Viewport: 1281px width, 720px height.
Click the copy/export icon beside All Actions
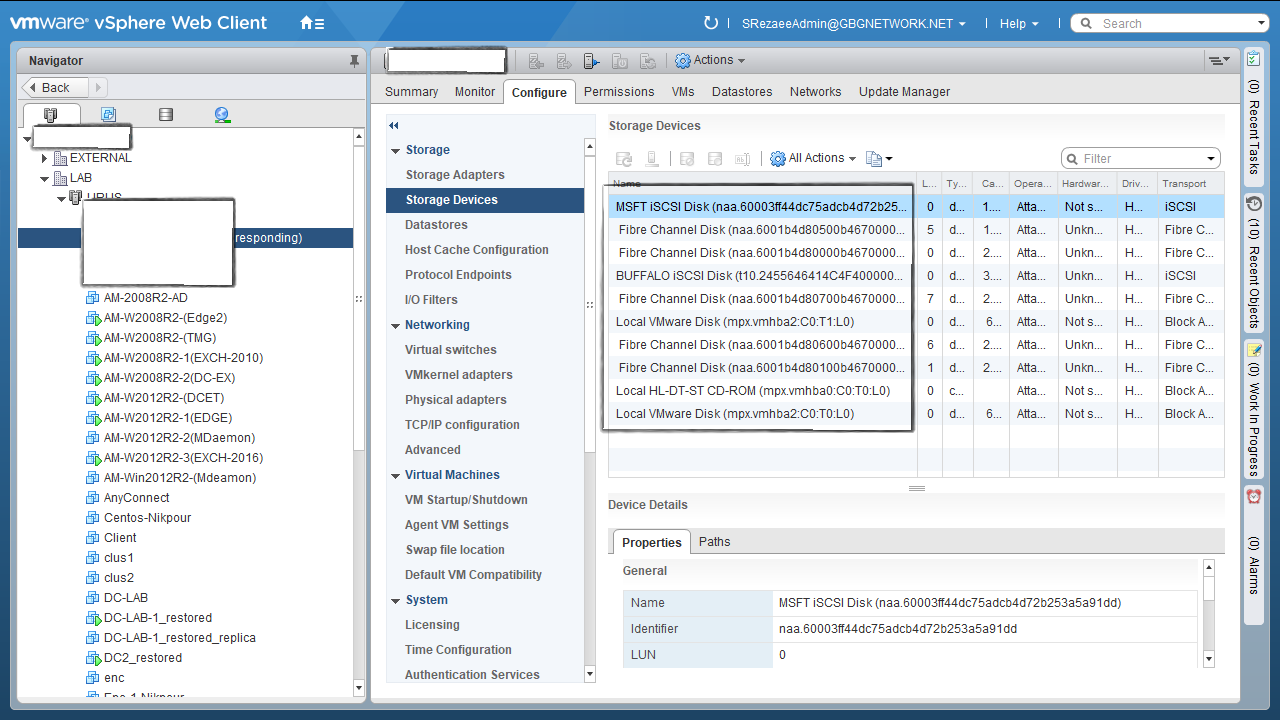(877, 158)
